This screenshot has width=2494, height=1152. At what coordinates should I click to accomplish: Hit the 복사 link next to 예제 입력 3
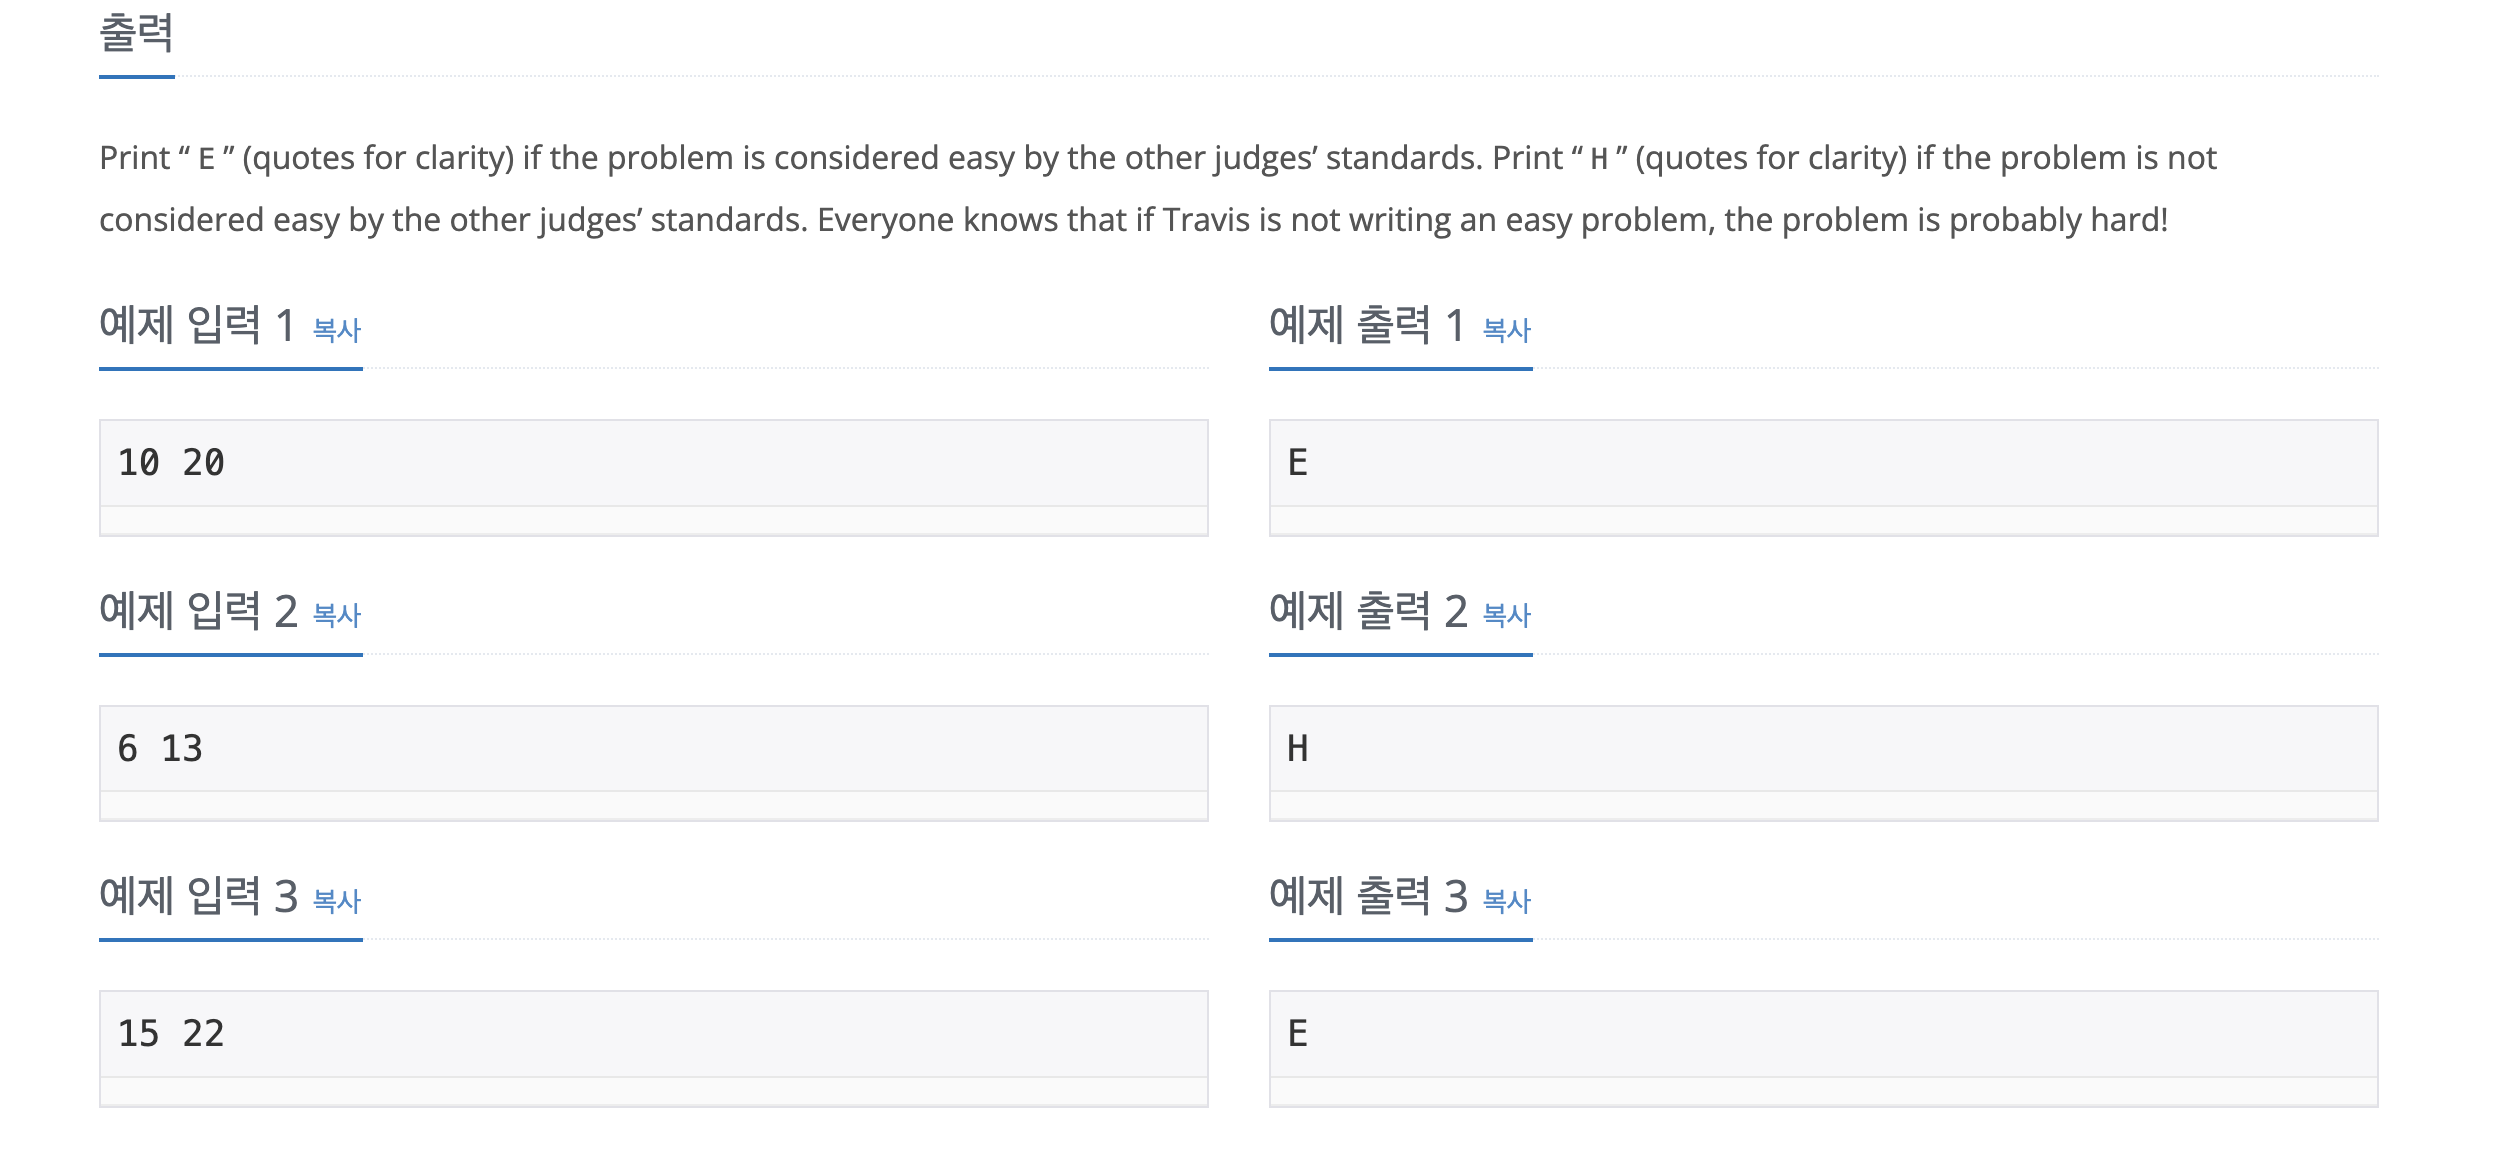click(336, 901)
